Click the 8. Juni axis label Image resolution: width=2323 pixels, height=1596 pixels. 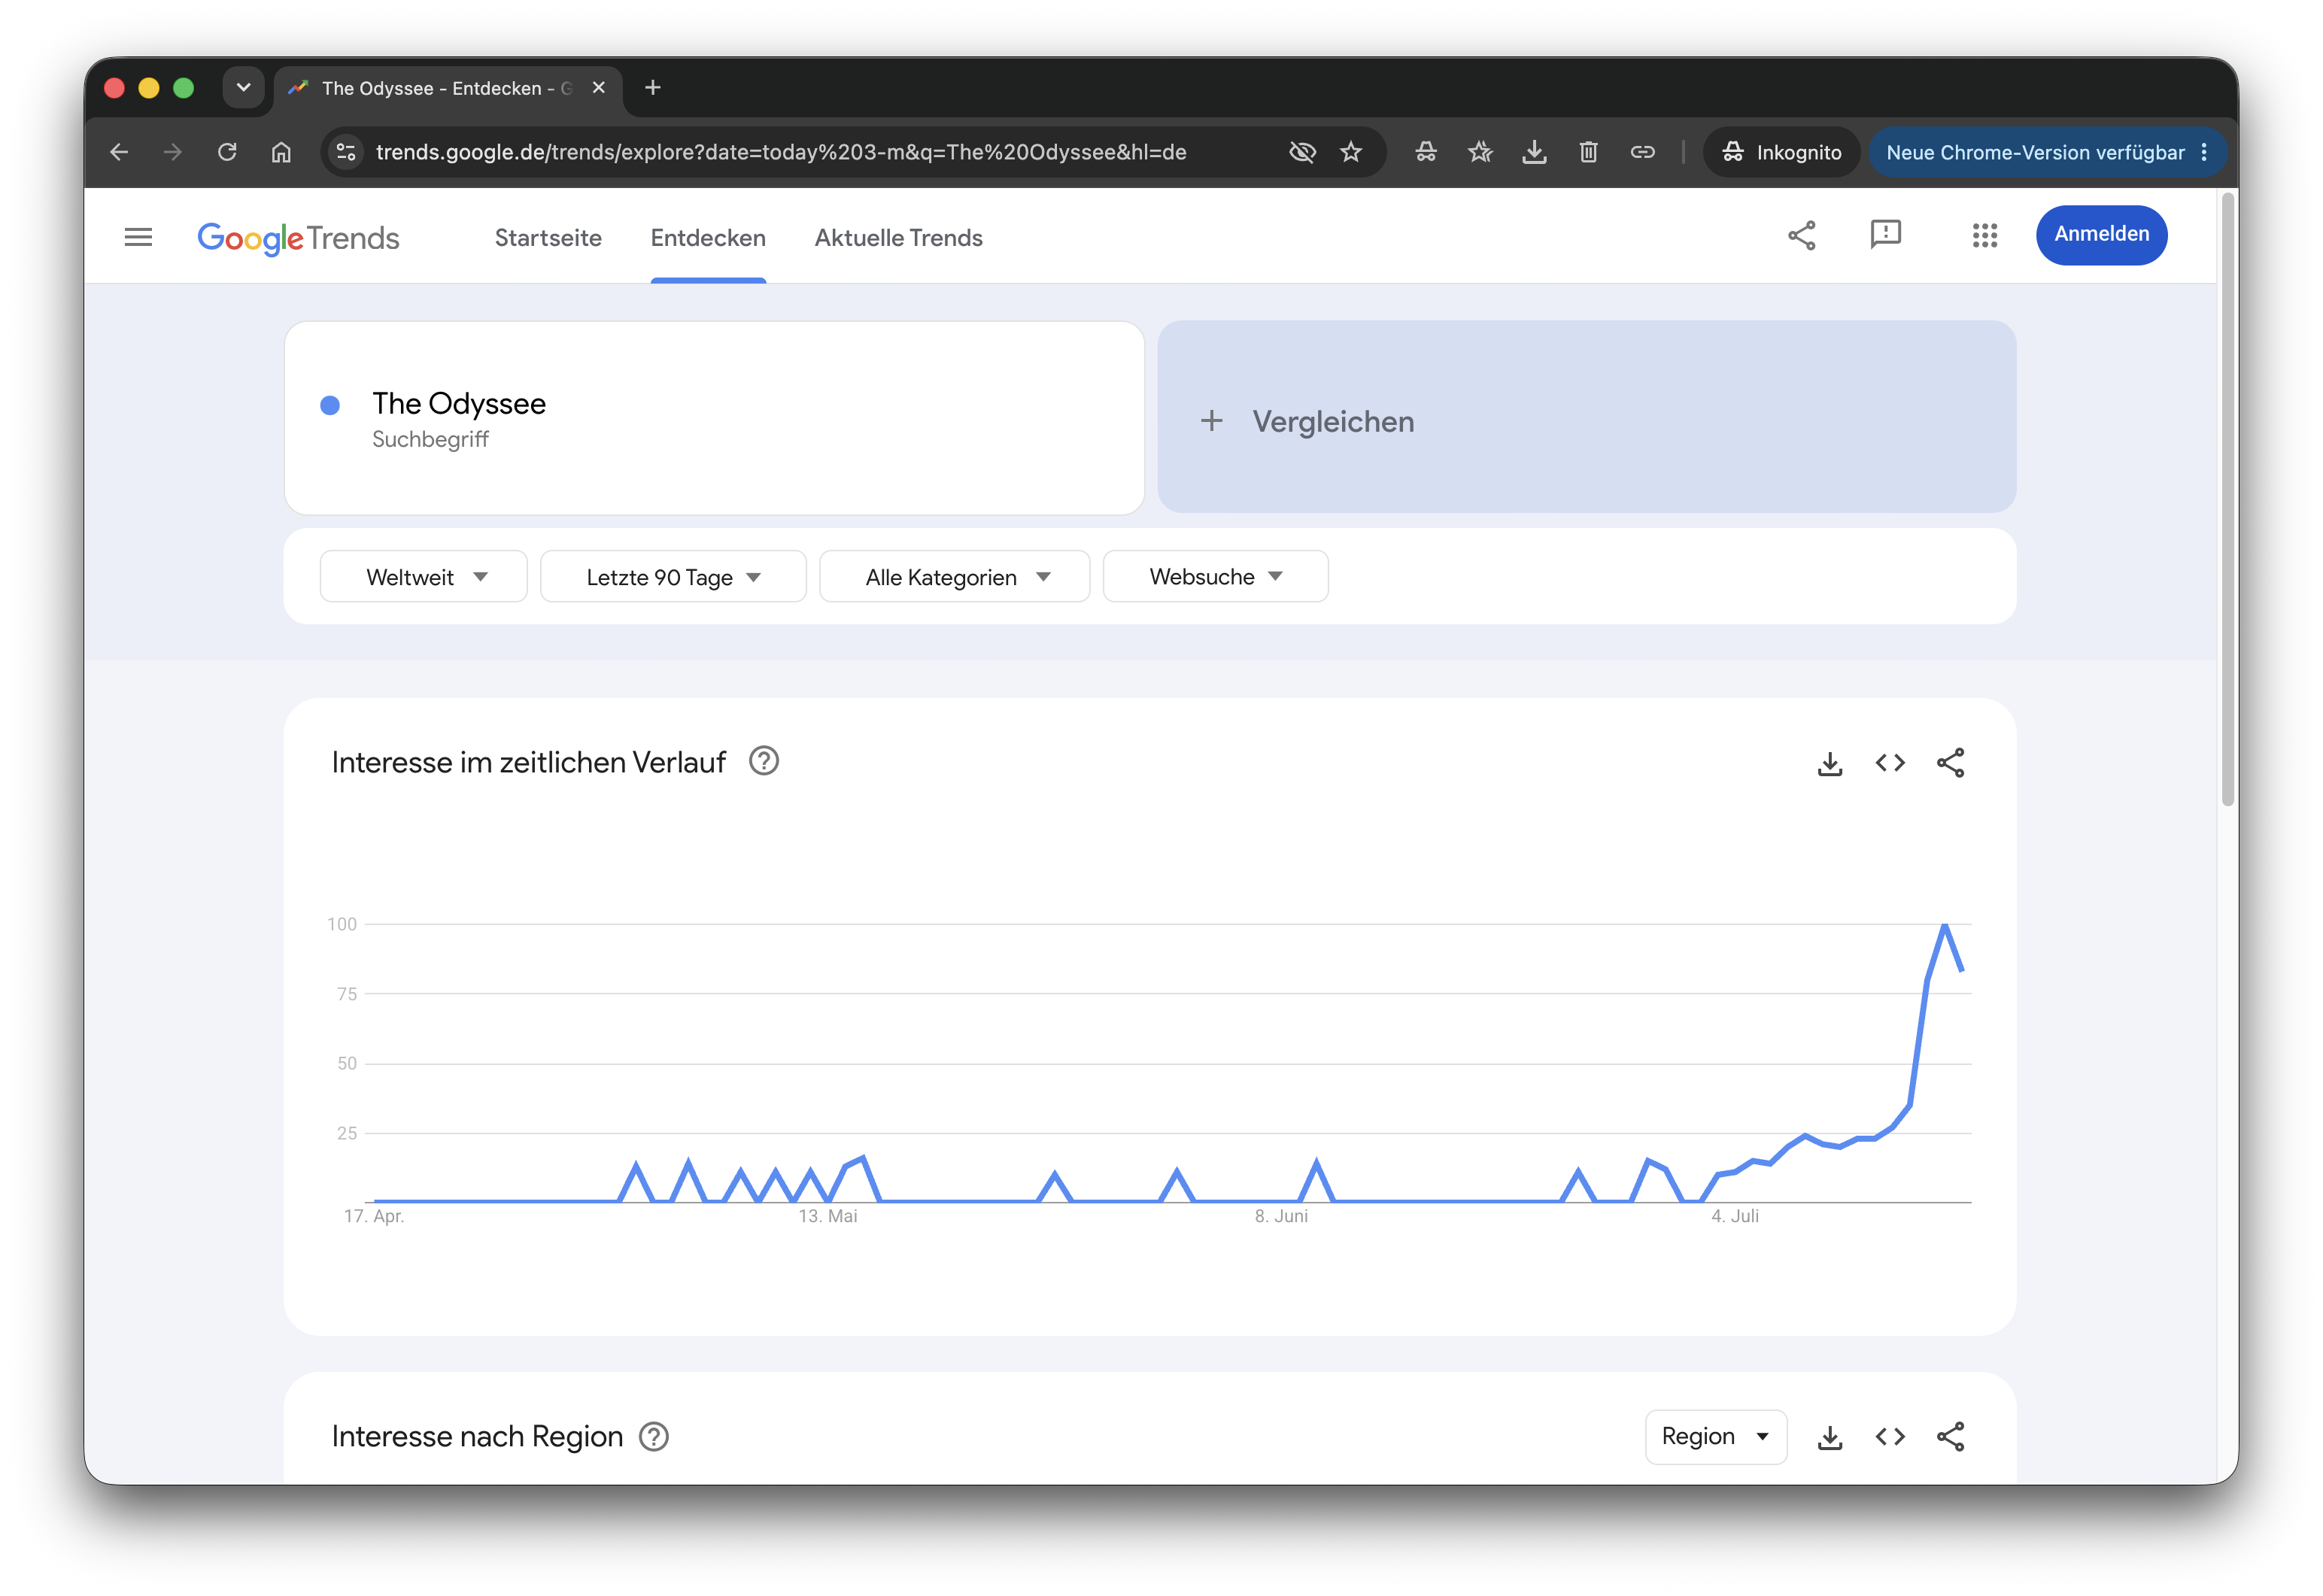[x=1281, y=1216]
